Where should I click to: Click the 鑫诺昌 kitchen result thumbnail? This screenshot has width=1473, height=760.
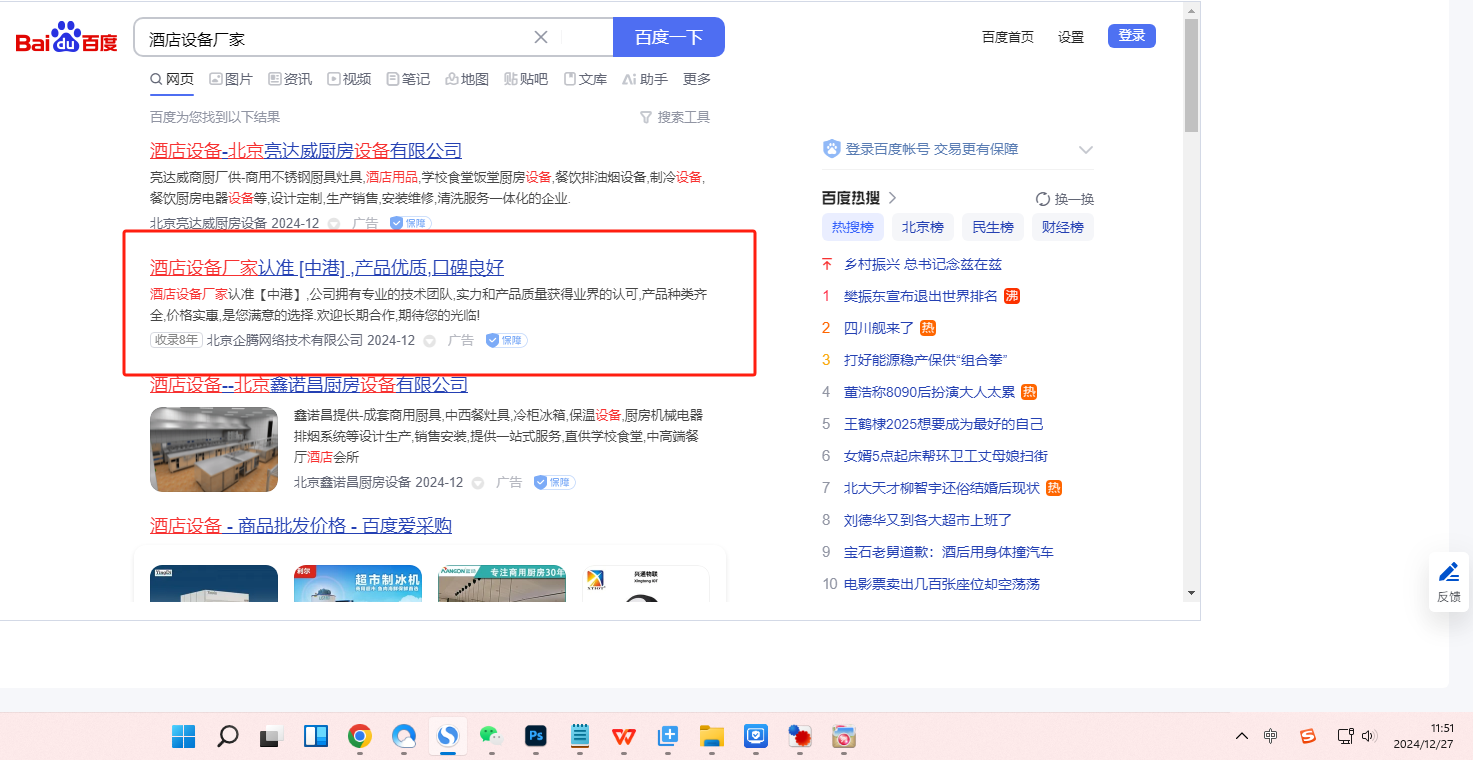(214, 449)
